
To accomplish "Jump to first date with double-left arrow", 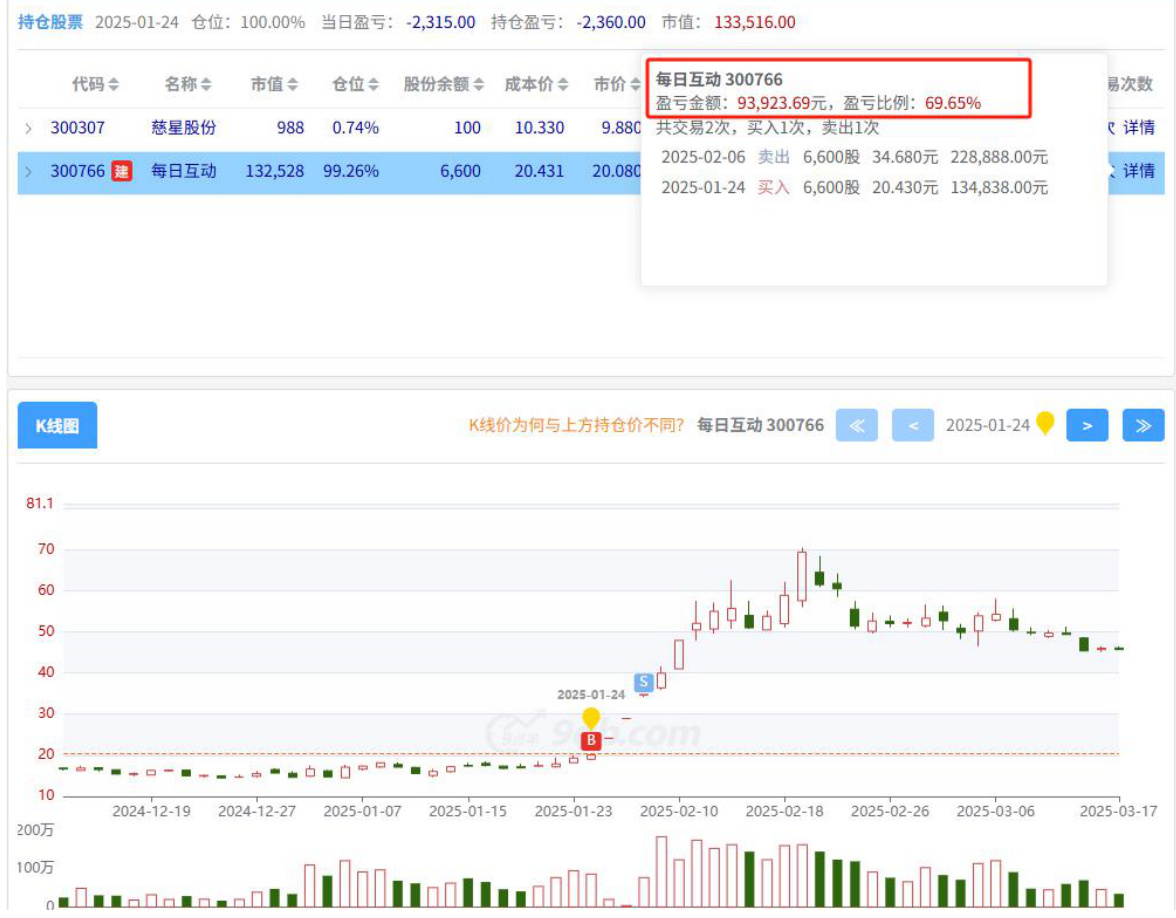I will click(856, 425).
